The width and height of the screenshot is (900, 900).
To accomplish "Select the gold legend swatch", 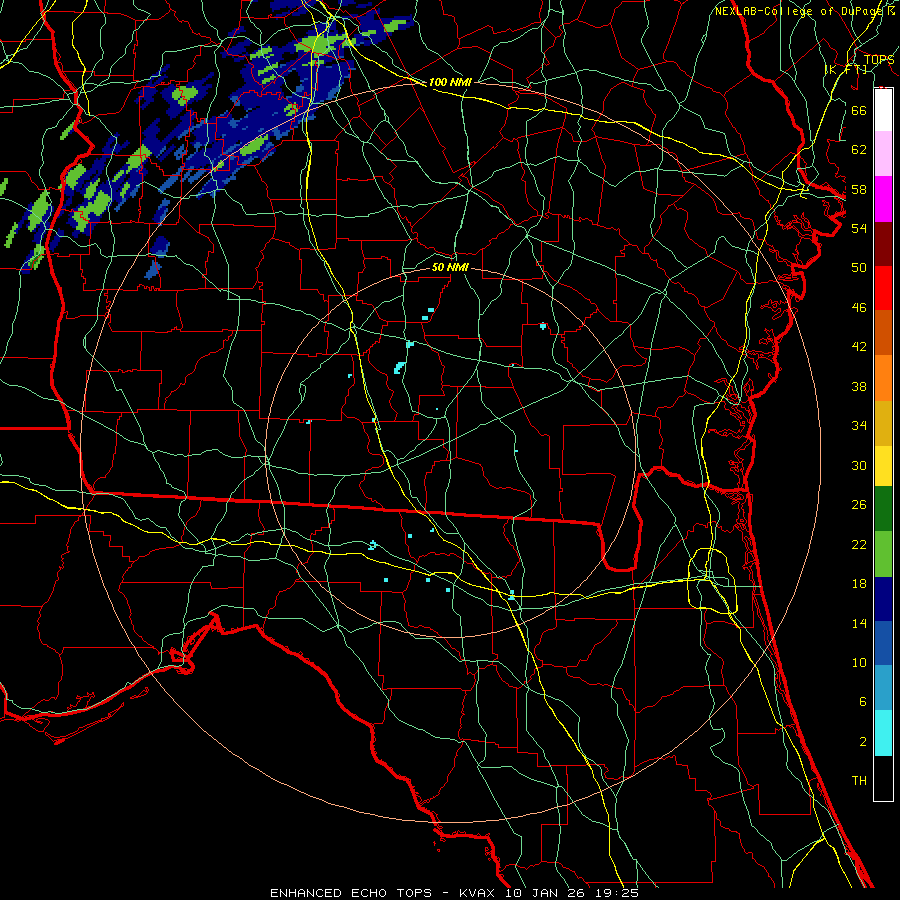I will [883, 423].
